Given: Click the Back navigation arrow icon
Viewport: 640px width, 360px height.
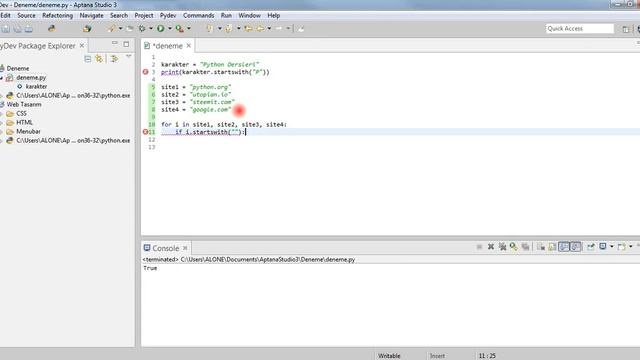Looking at the screenshot, I should tap(260, 29).
